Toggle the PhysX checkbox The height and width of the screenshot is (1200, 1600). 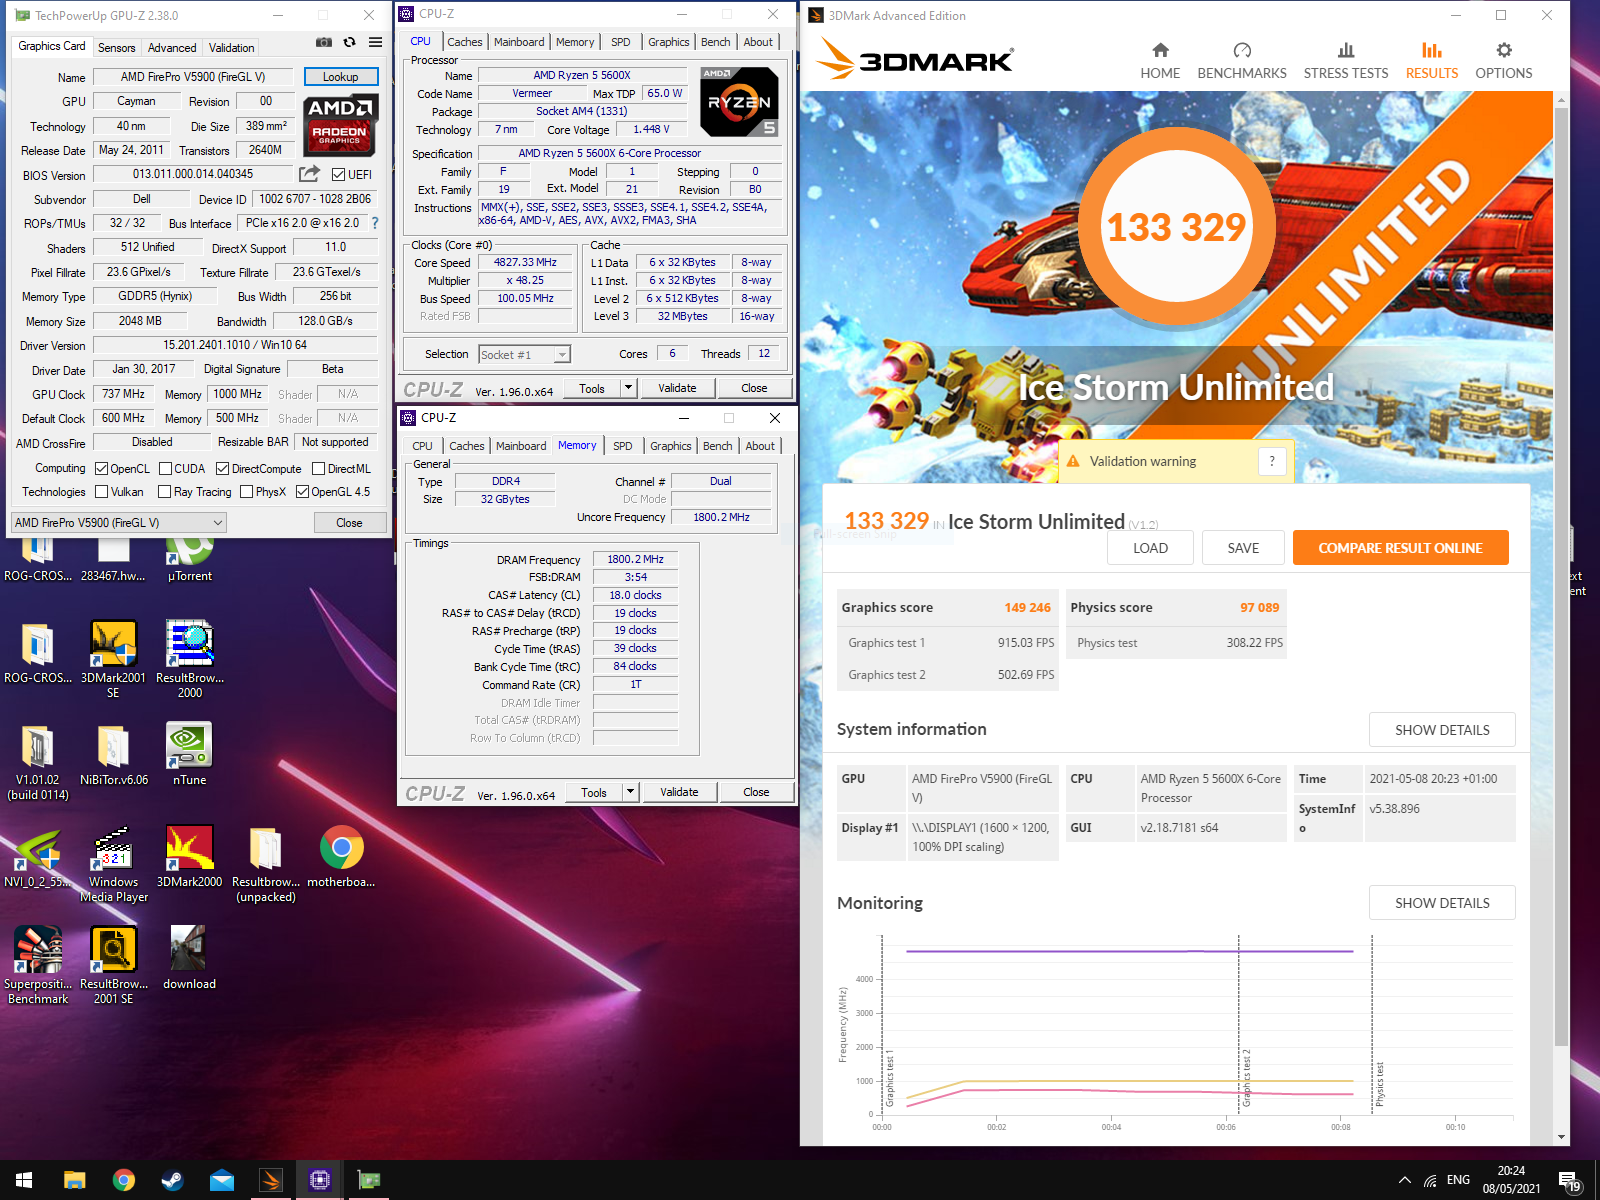(x=246, y=491)
